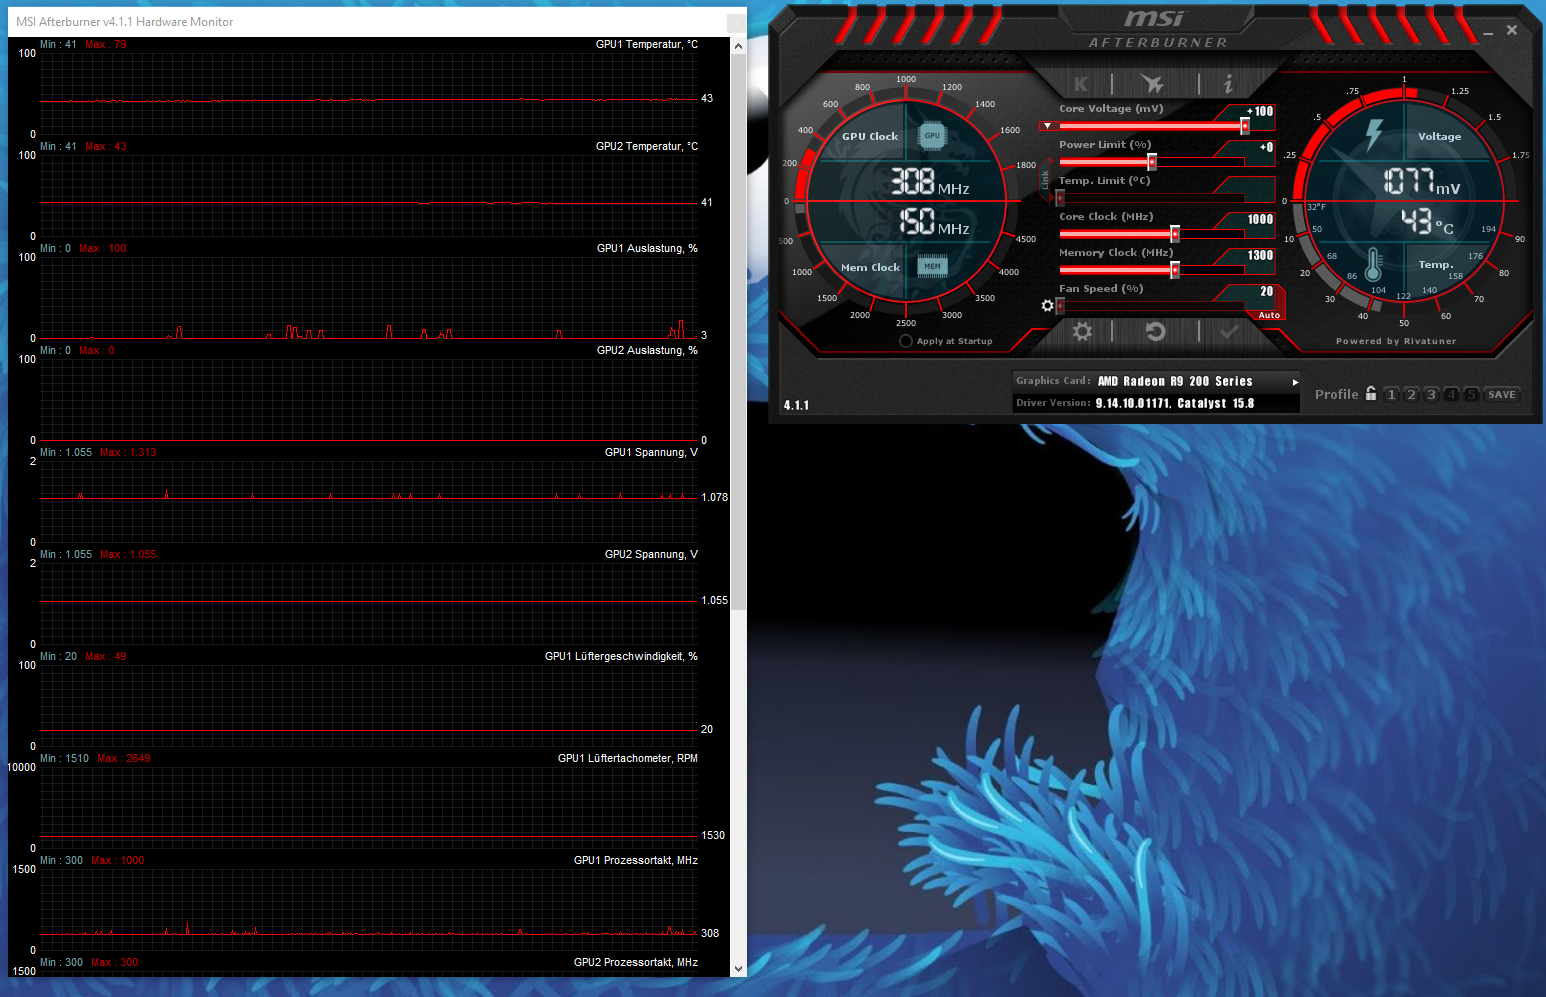Viewport: 1546px width, 997px height.
Task: Click the GPU1 Auslastung graph label
Action: [x=647, y=248]
